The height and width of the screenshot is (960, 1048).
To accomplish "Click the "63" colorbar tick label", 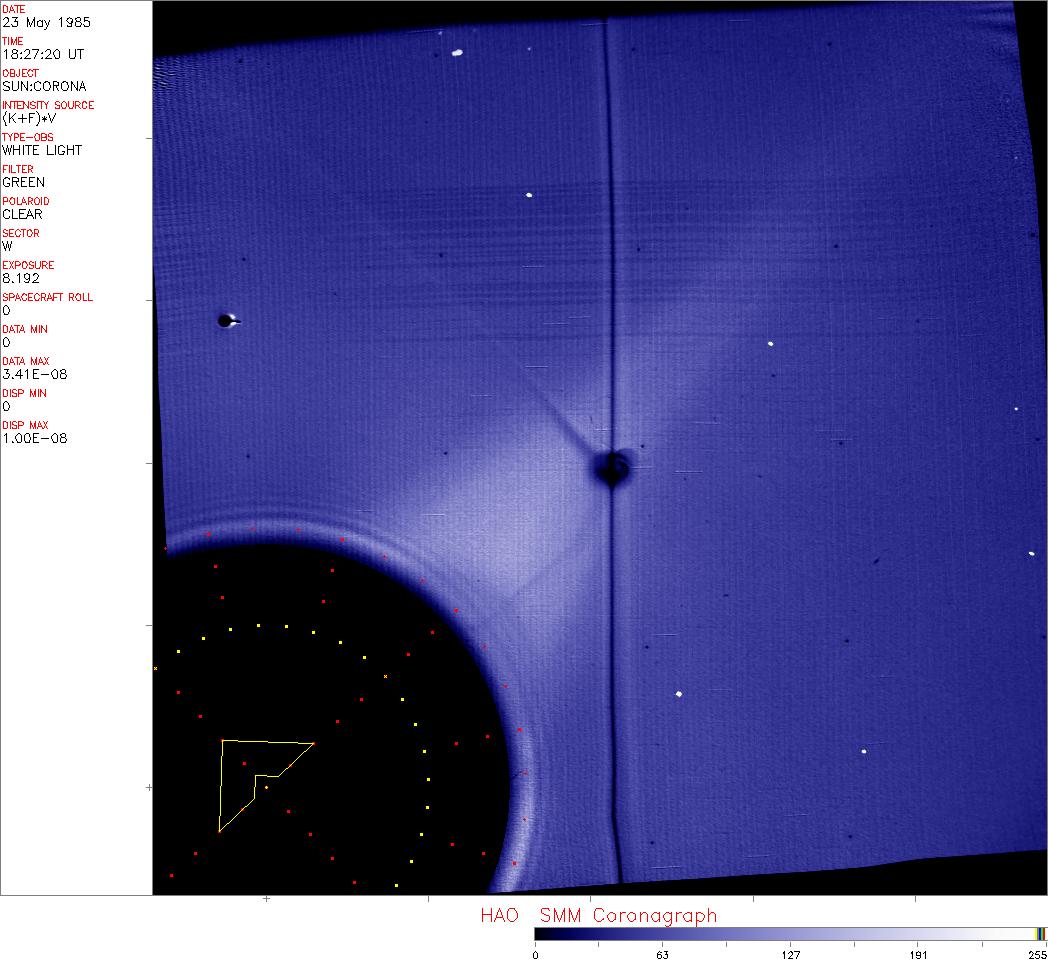I will tap(662, 954).
